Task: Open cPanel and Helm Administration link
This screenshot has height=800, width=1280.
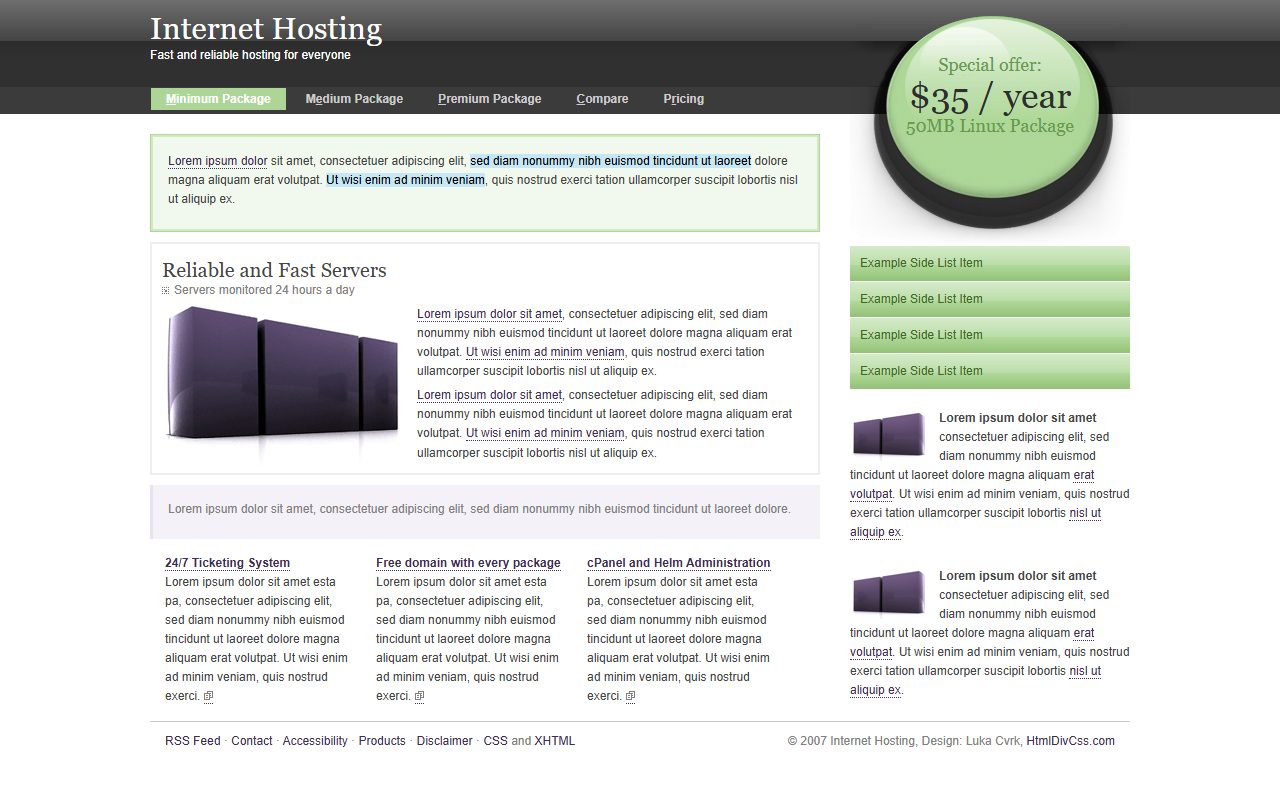Action: click(678, 563)
